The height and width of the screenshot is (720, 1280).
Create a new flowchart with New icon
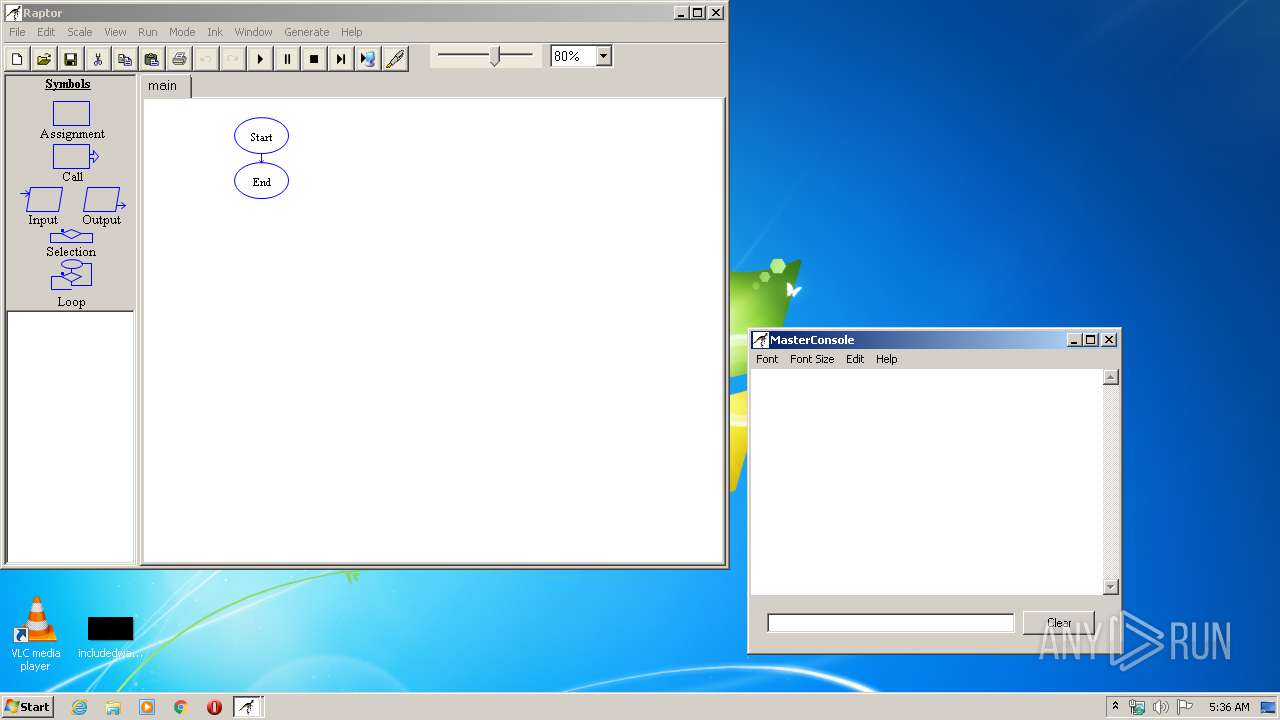coord(17,59)
